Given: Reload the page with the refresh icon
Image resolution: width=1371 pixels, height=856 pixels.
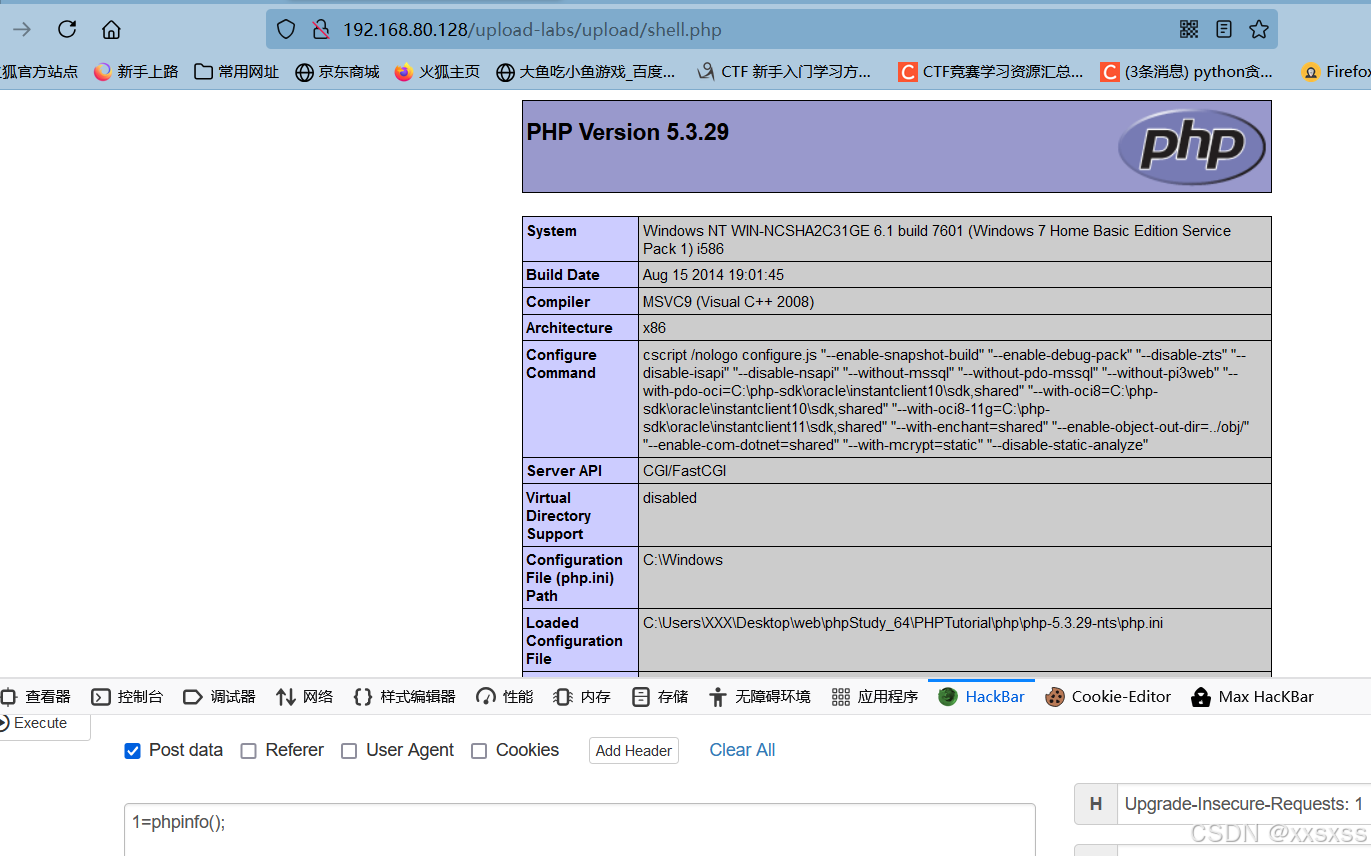Looking at the screenshot, I should tap(67, 29).
